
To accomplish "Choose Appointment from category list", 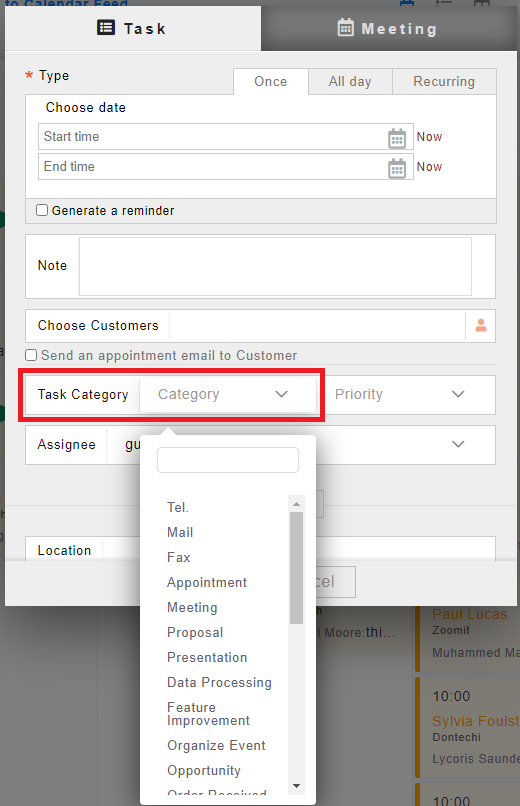I will (x=207, y=582).
